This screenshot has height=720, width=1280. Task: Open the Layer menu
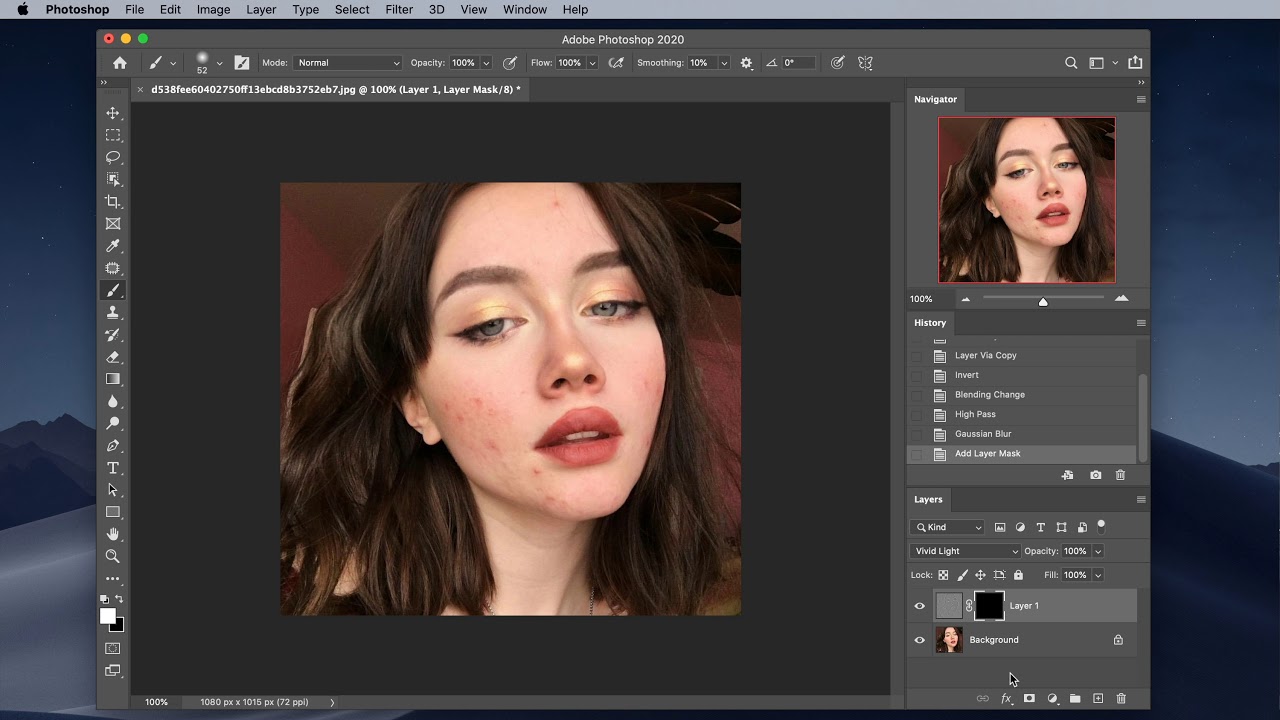261,9
